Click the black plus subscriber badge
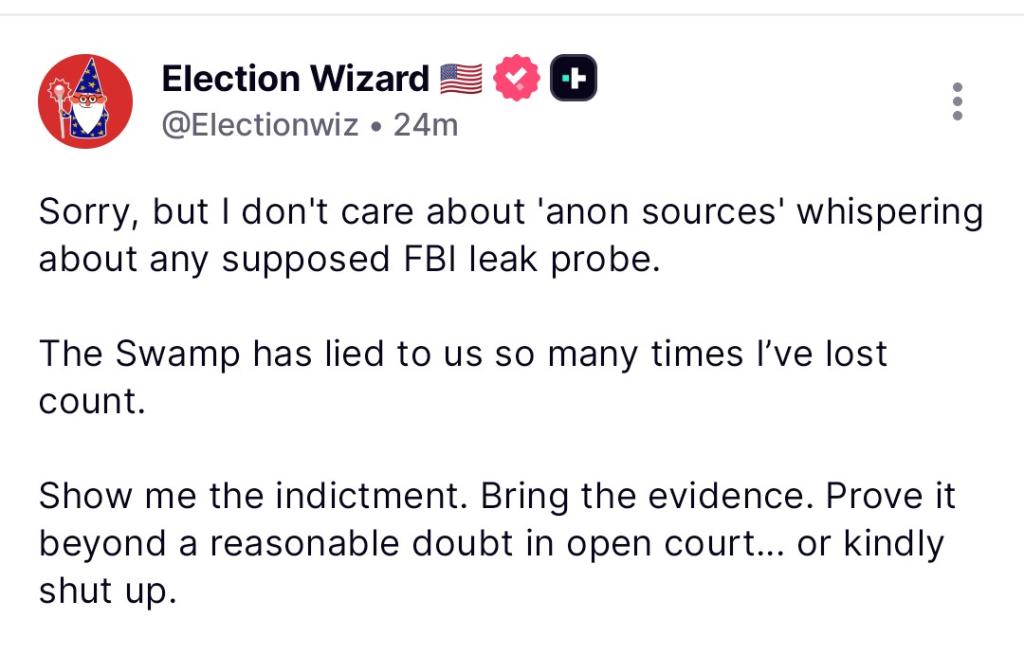This screenshot has height=655, width=1024. [x=573, y=78]
